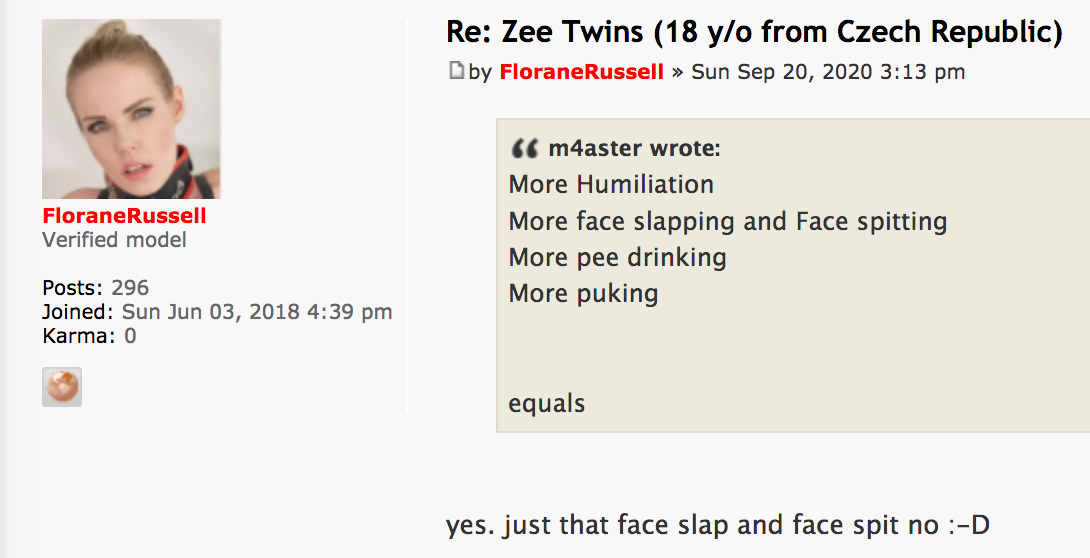Screen dimensions: 1090x558
Task: Click the joined date Sun Jun 03, 2018
Action: tap(257, 312)
